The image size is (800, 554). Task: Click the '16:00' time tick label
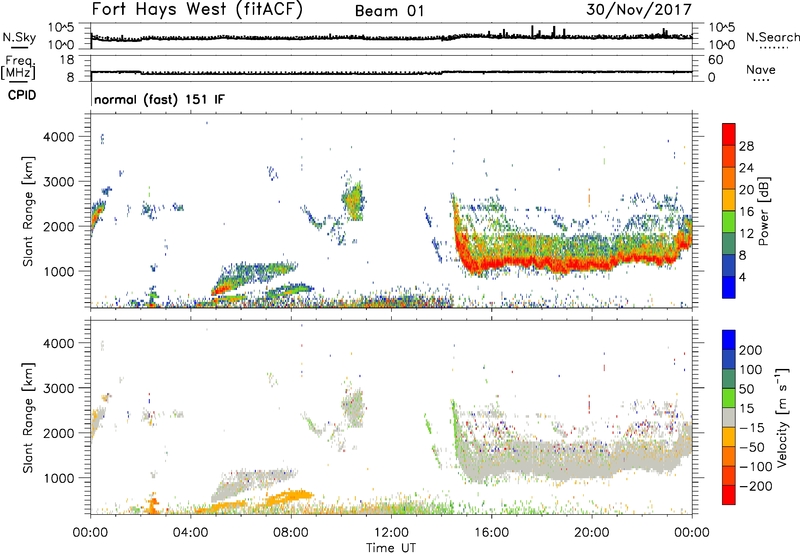pyautogui.click(x=491, y=533)
